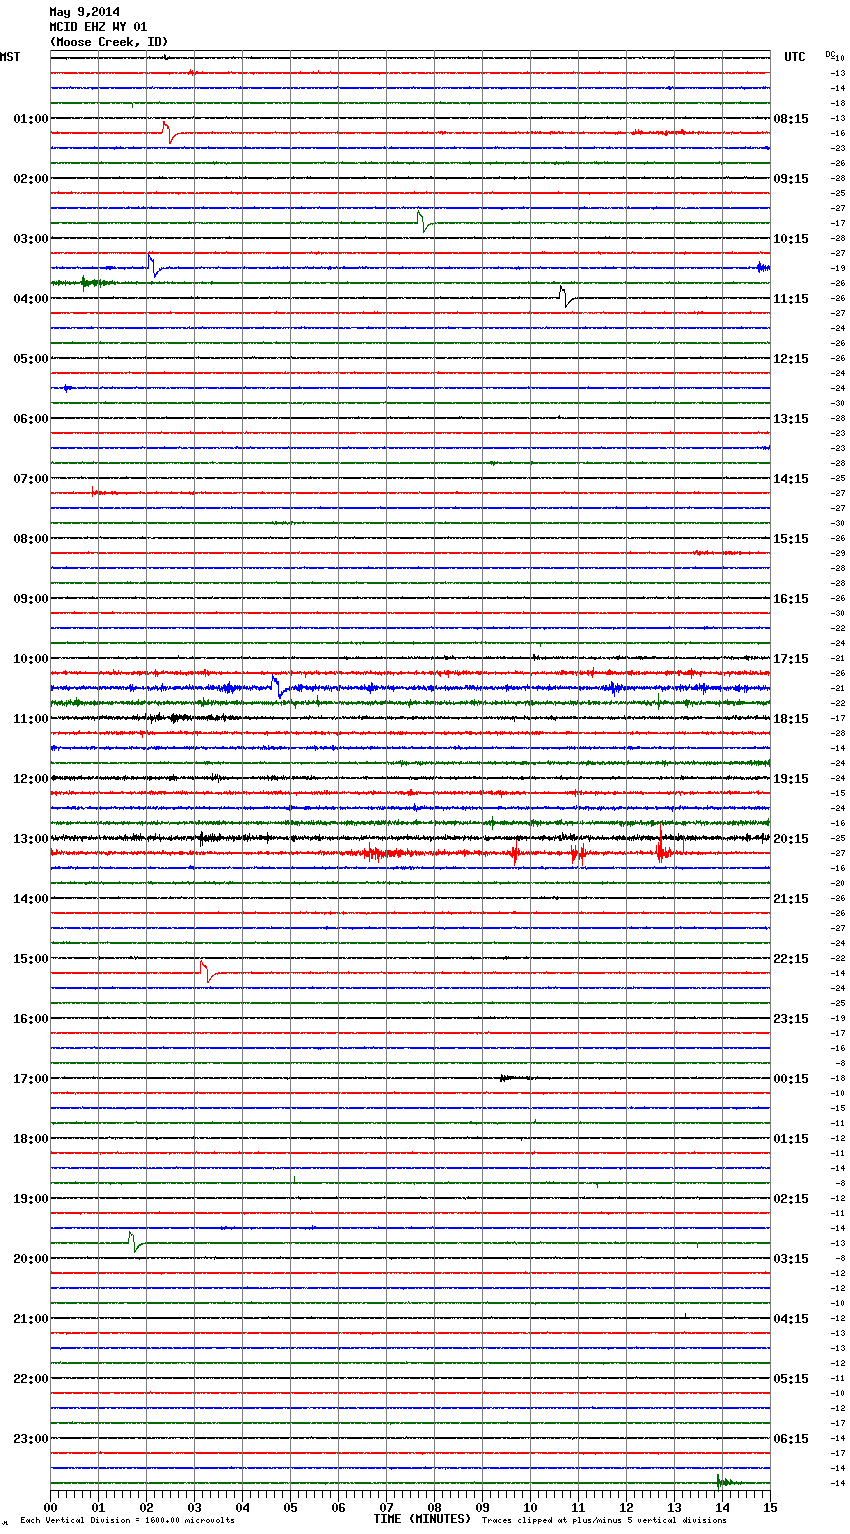850x1534 pixels.
Task: Click minute tick label "07" on bottom axis
Action: tap(386, 1507)
